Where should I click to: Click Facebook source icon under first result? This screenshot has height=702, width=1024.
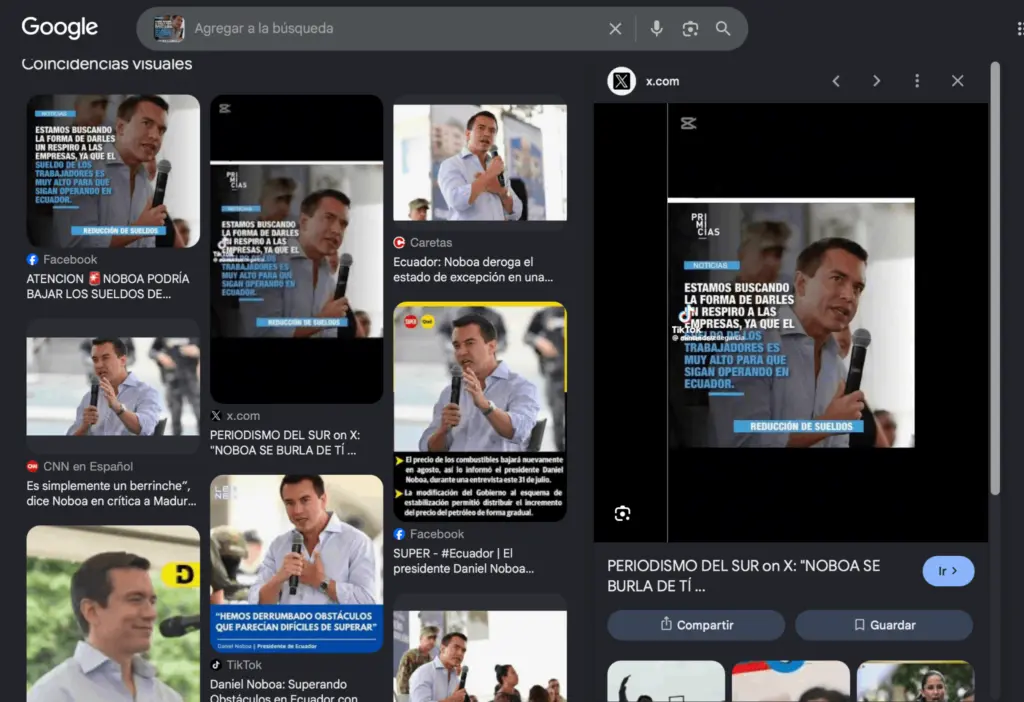[33, 259]
